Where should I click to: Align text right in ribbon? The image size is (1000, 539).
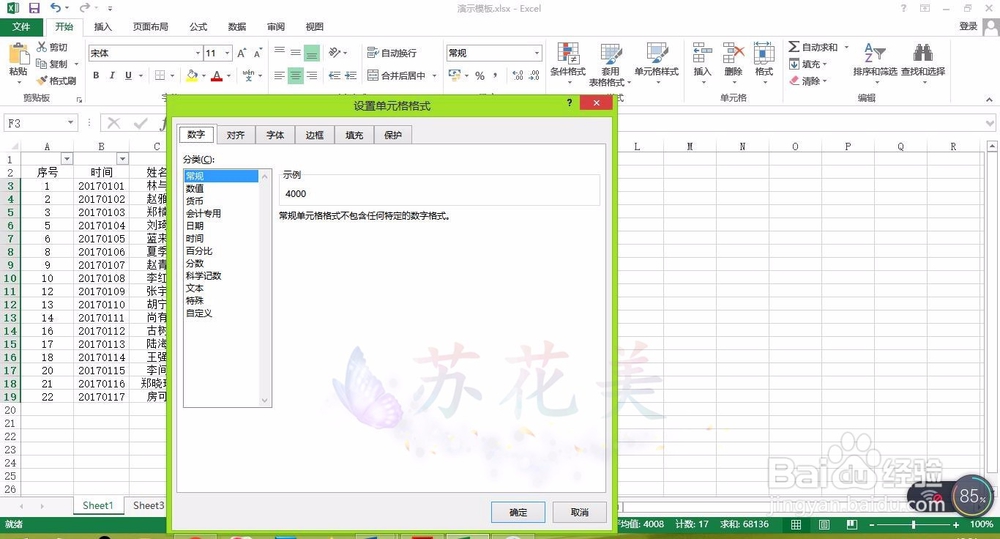[x=312, y=75]
